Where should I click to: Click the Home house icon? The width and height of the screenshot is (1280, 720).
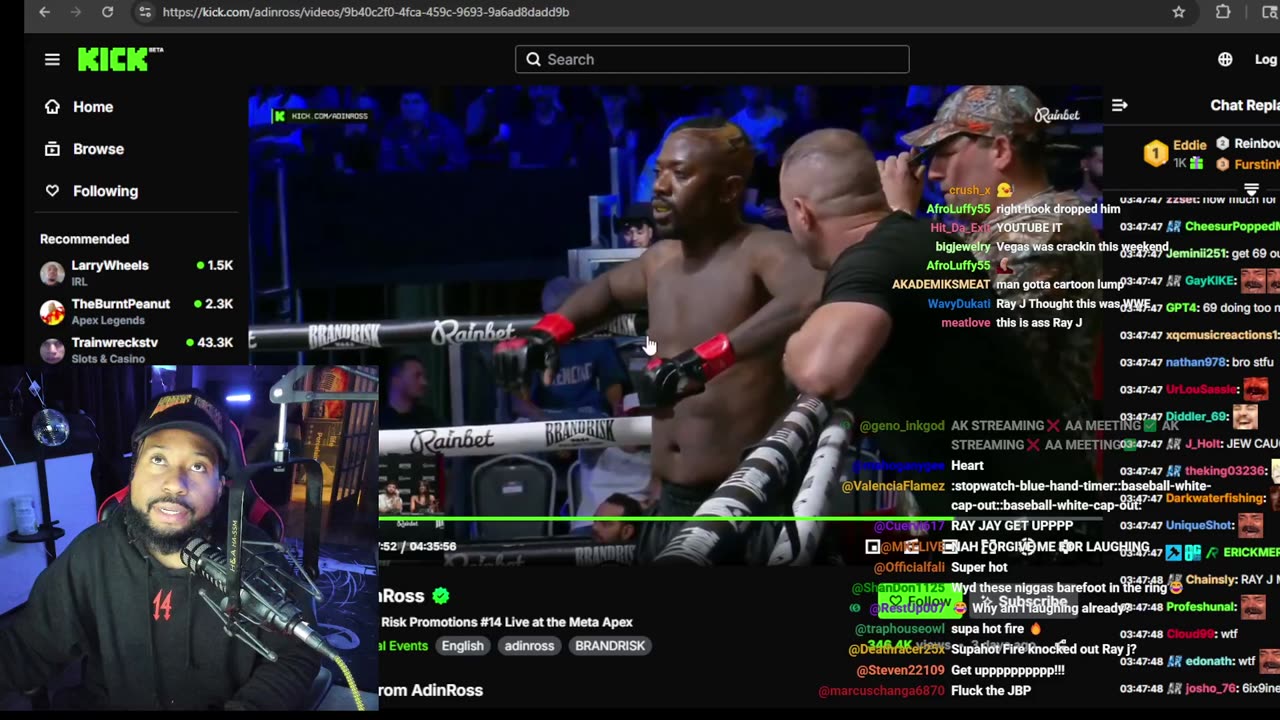coord(52,107)
